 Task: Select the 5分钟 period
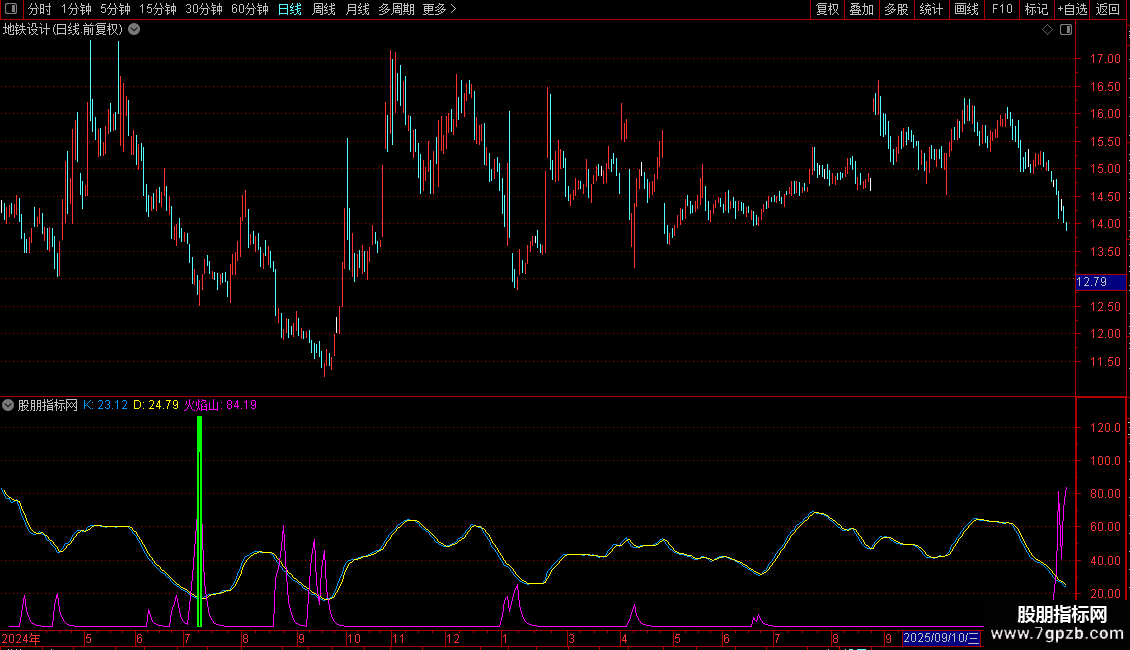click(x=115, y=9)
